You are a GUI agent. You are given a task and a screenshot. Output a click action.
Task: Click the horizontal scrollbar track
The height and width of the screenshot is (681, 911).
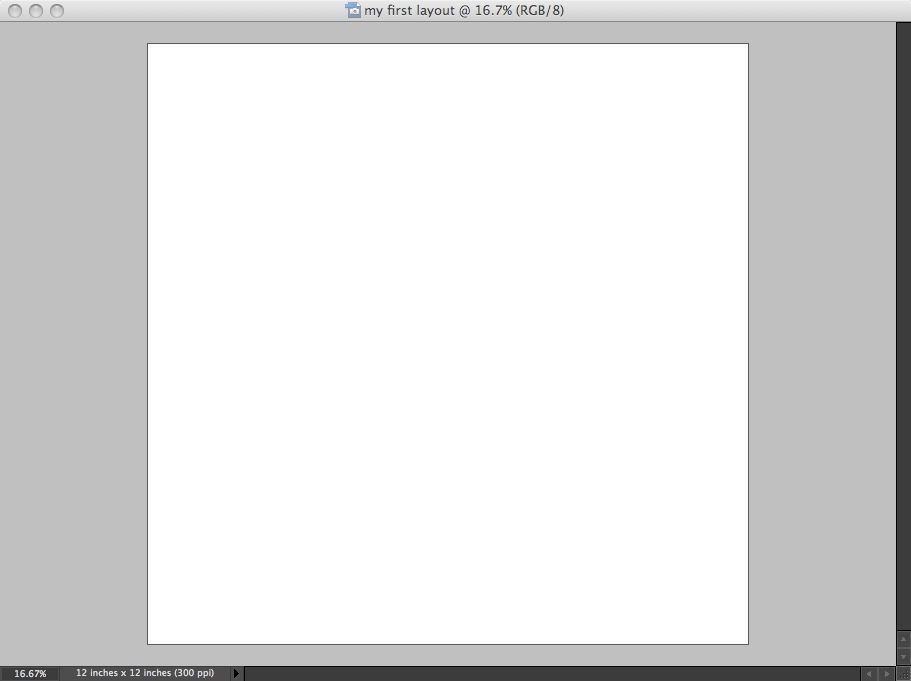click(x=550, y=674)
